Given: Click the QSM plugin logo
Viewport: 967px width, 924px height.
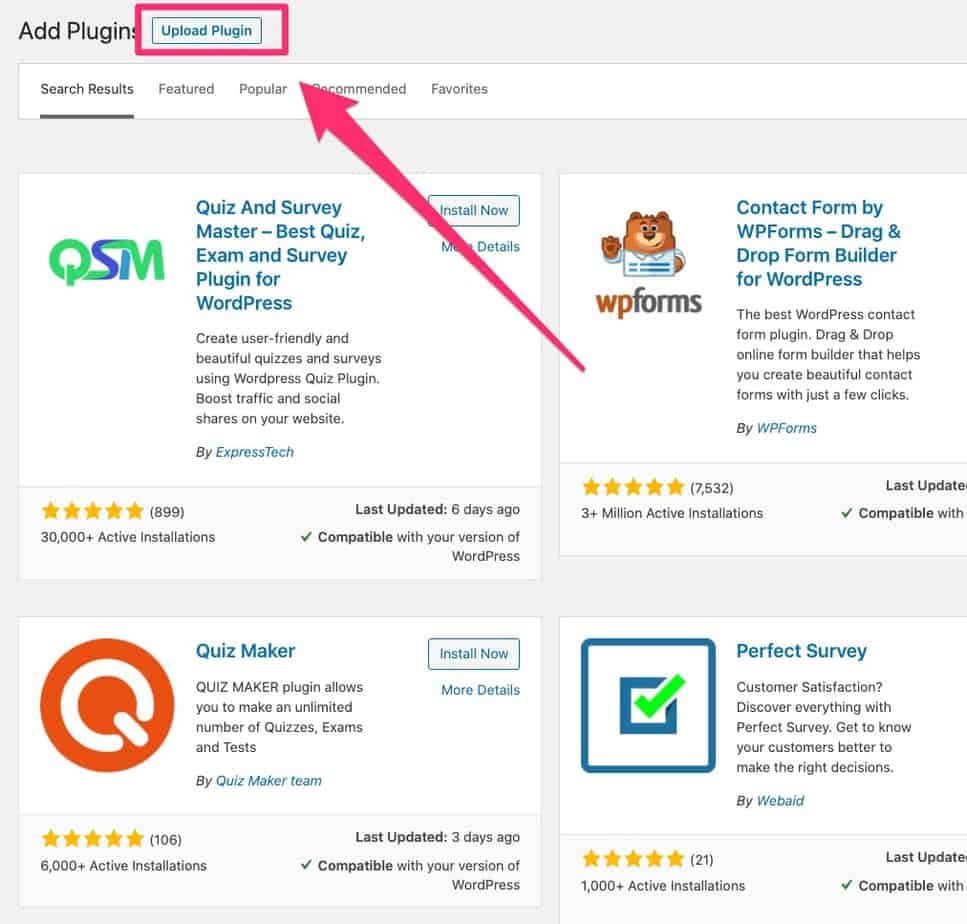Looking at the screenshot, I should coord(107,262).
